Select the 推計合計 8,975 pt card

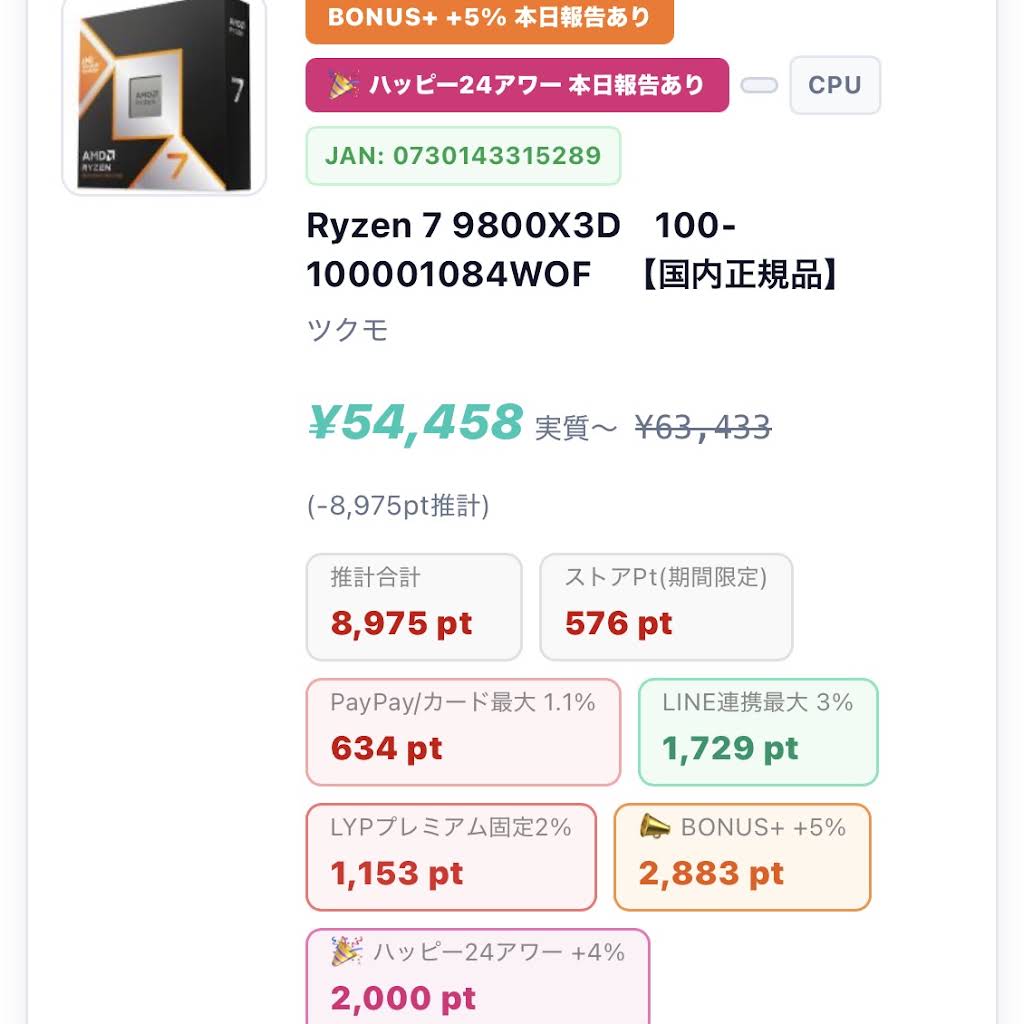[414, 607]
